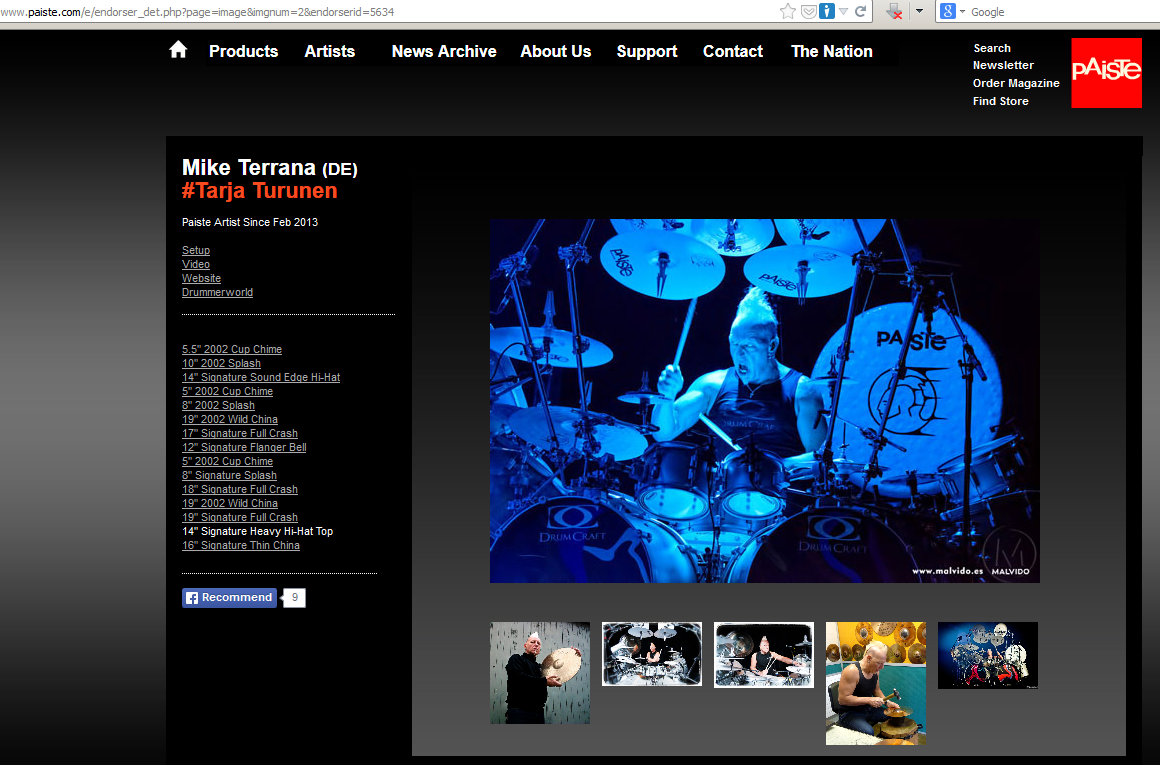Open the address bar history dropdown arrow
1160x765 pixels.
(843, 11)
